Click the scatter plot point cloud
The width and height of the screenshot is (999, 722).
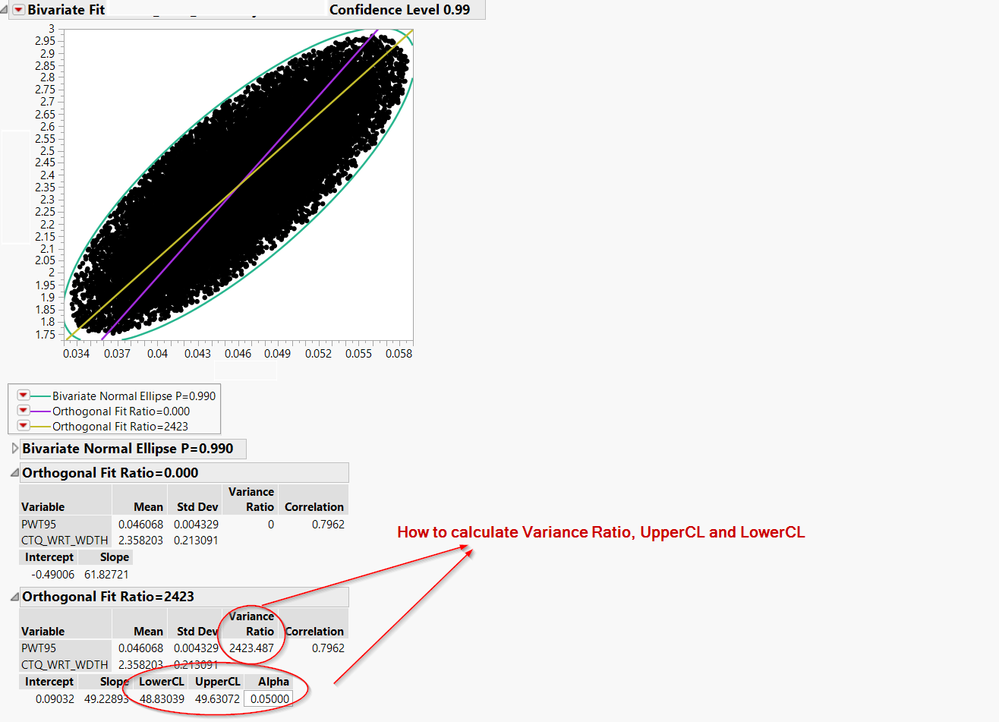[x=239, y=185]
